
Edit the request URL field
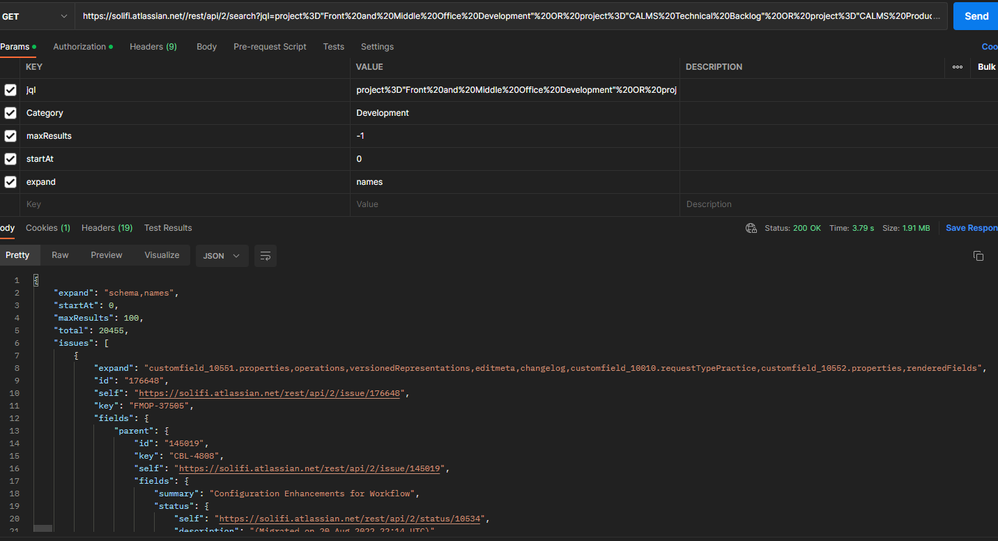click(x=511, y=17)
